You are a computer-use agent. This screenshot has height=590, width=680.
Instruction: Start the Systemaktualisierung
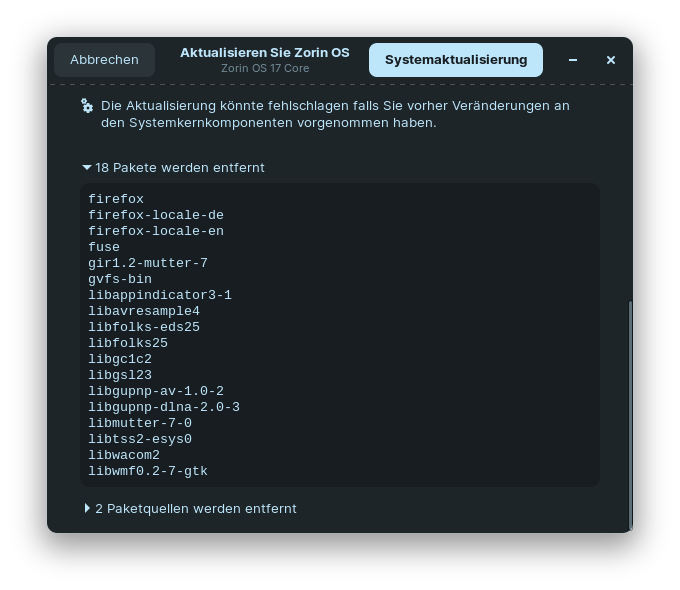coord(456,60)
